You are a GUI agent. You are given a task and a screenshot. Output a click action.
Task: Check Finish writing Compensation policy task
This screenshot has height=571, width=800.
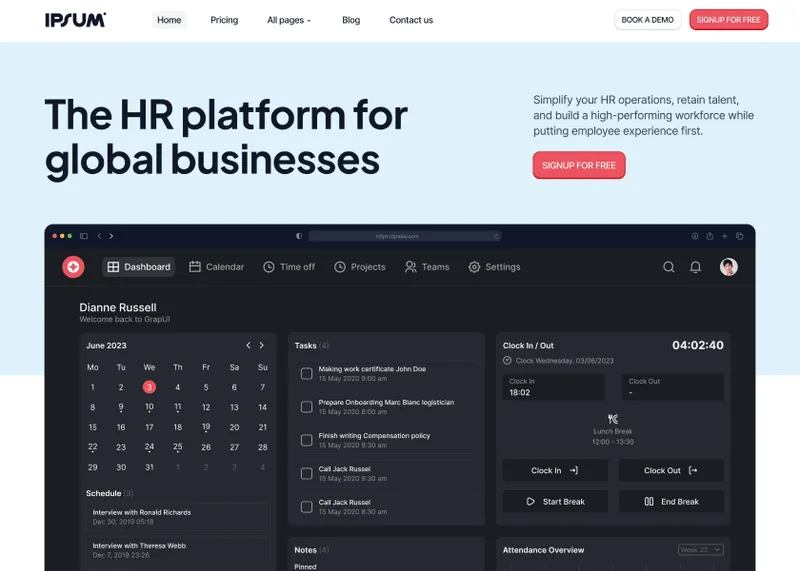(x=307, y=440)
